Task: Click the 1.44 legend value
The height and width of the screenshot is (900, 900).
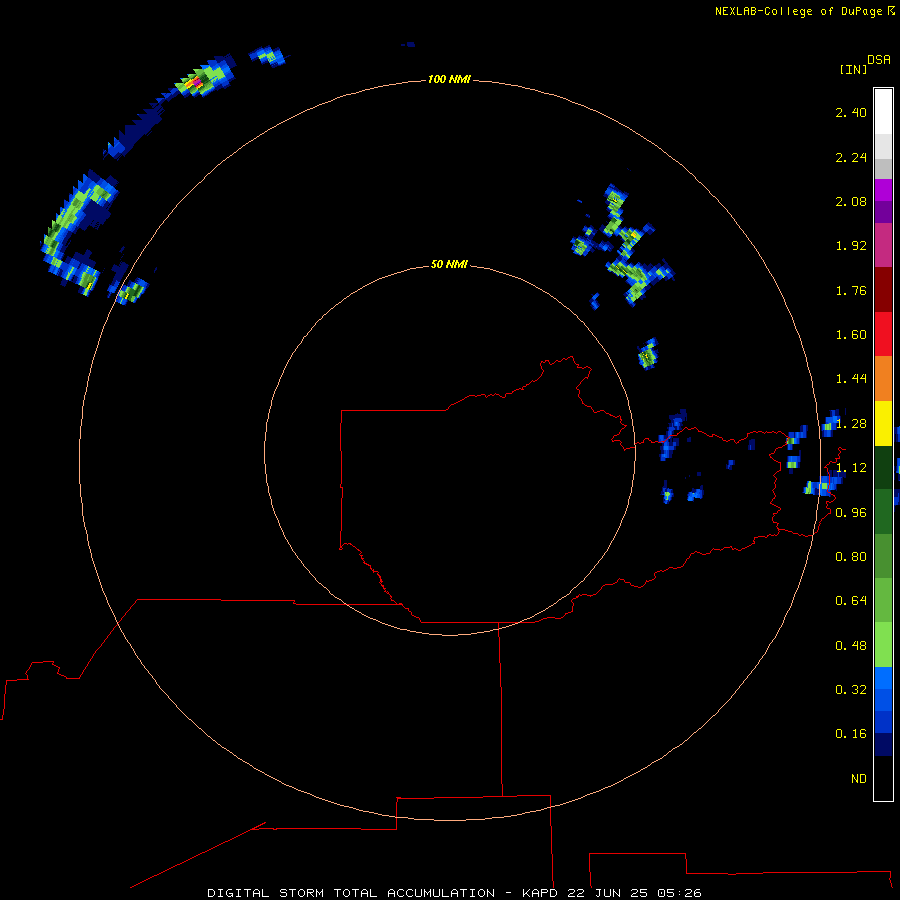Action: click(851, 379)
